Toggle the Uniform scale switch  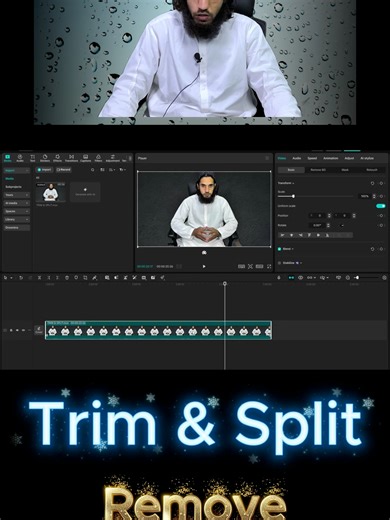[x=381, y=206]
